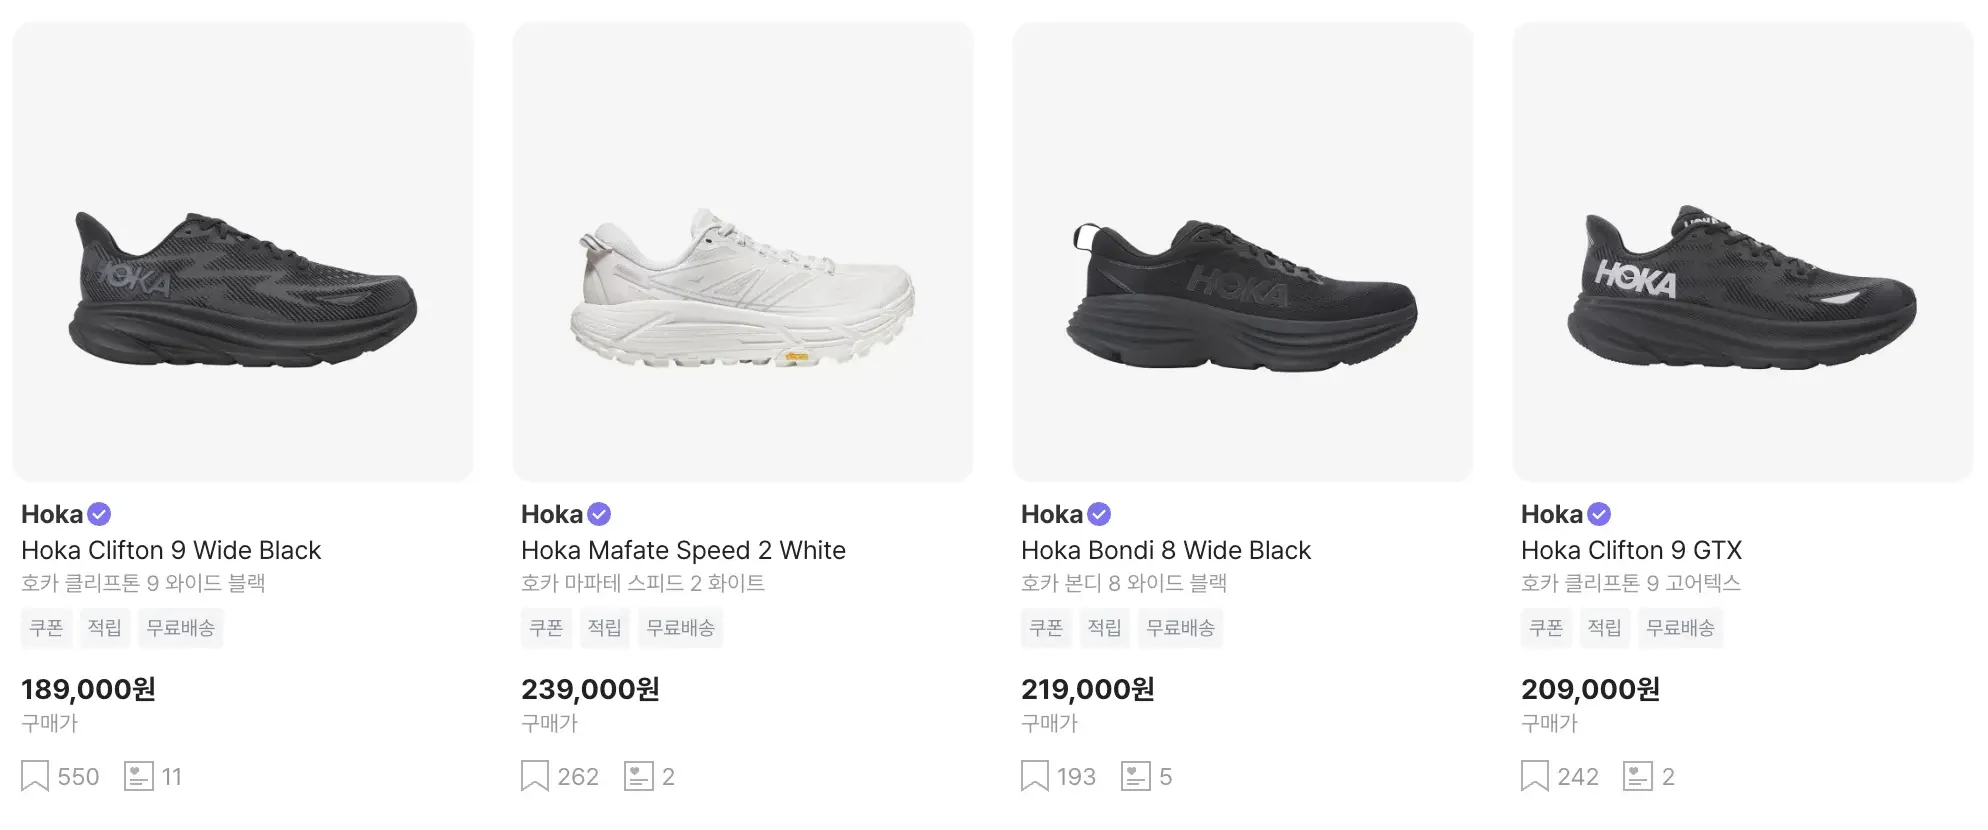Open Hoka Clifton 9 GTX shoe image
Screen dimensions: 1988x830
(x=1743, y=252)
